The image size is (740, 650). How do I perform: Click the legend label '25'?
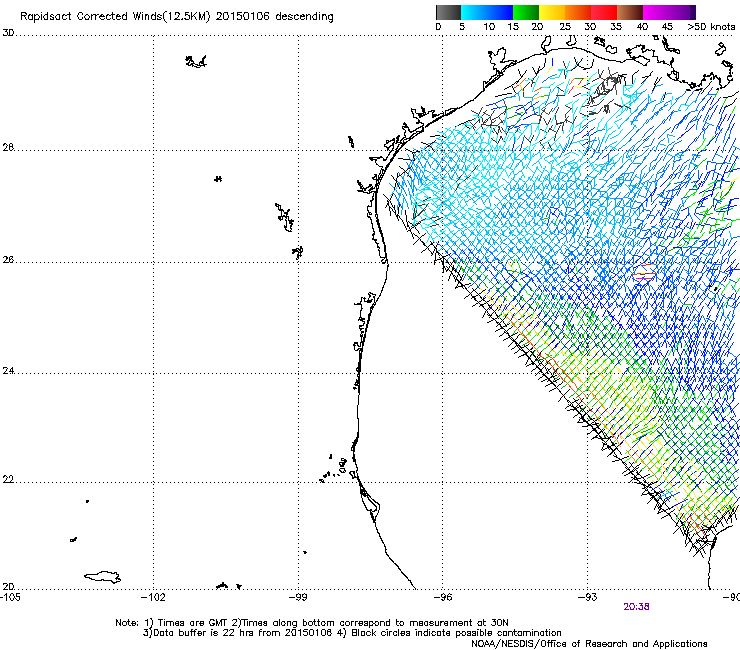coord(565,26)
